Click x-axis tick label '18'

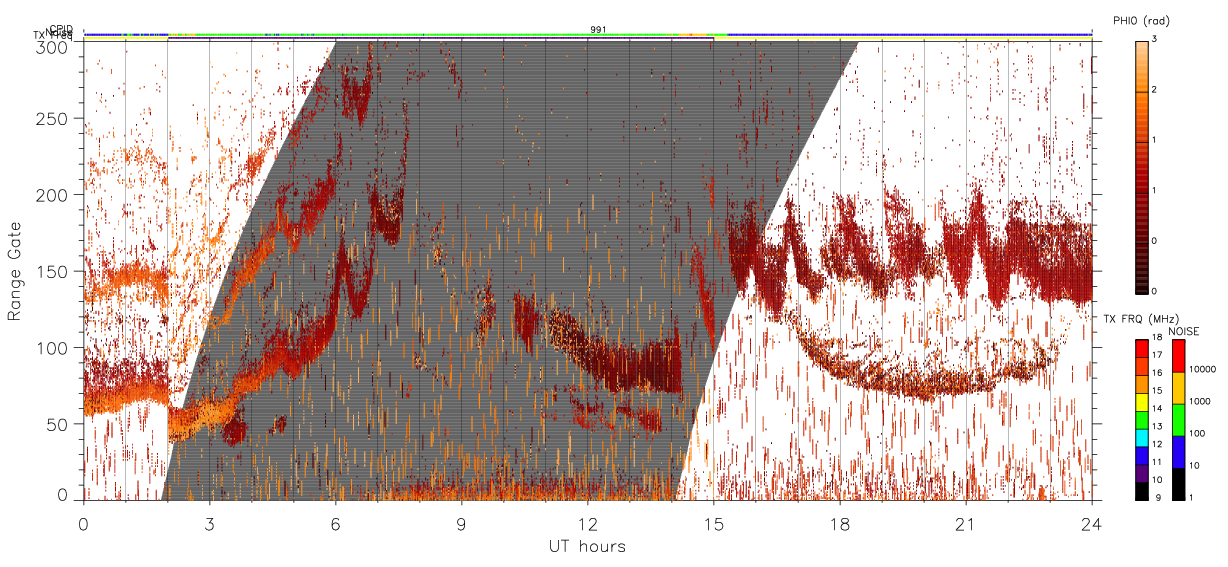839,523
